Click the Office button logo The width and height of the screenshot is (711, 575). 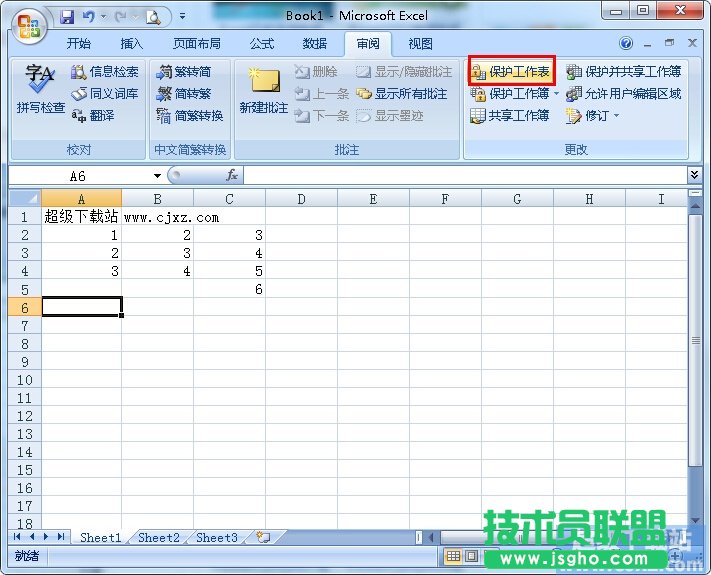pyautogui.click(x=29, y=26)
